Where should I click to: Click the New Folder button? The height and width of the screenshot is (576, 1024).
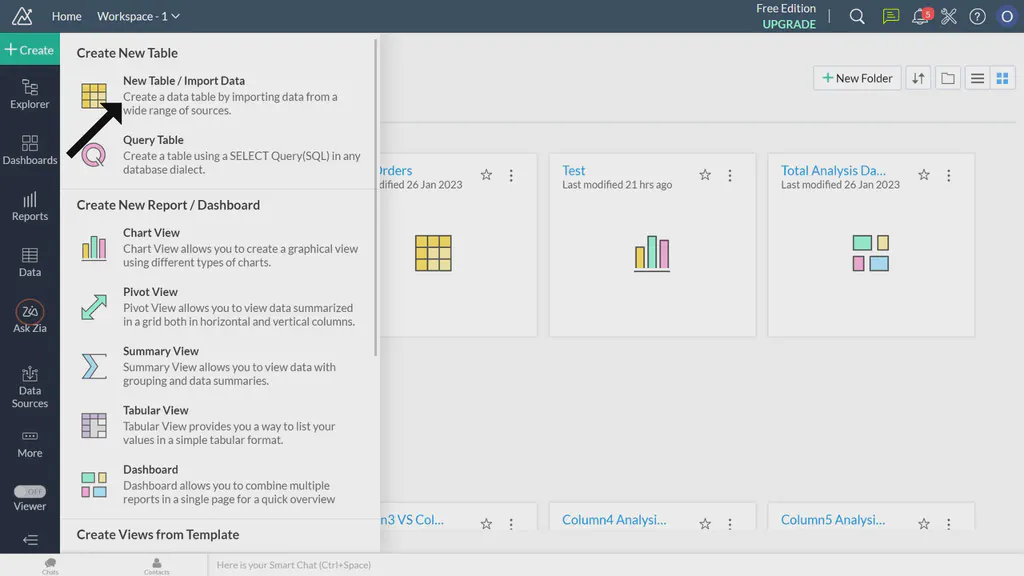(x=856, y=78)
